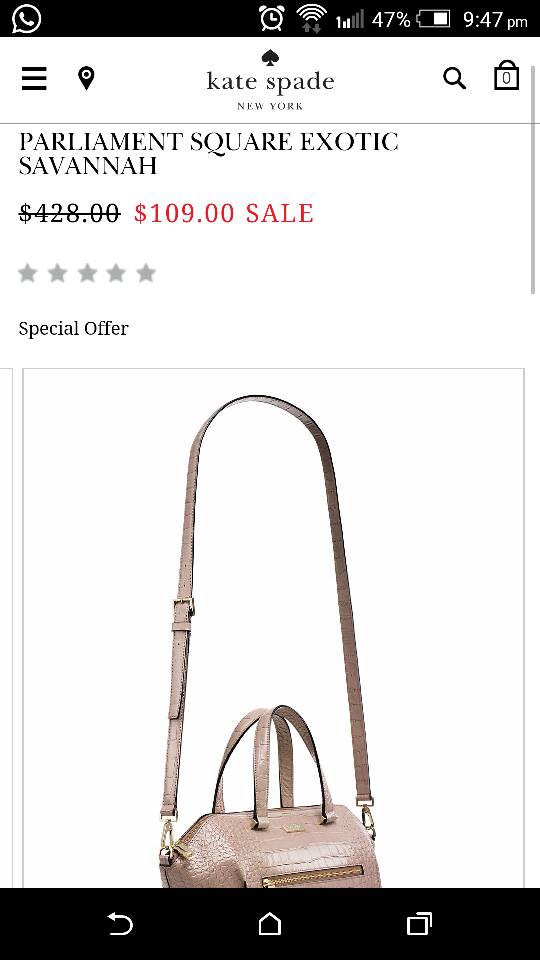Open the handbag product image
The height and width of the screenshot is (960, 540).
[x=274, y=628]
